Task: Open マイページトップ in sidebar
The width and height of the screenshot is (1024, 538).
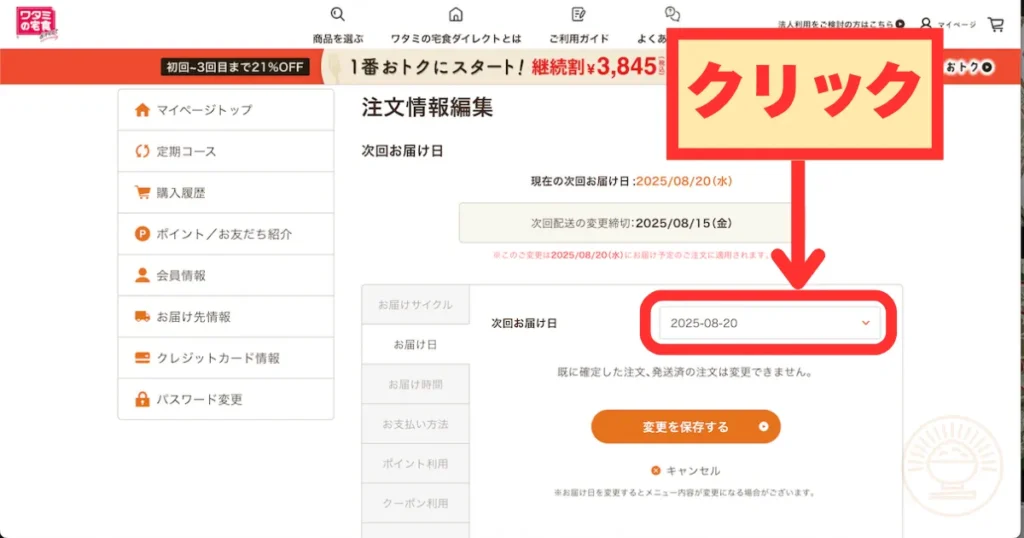Action: (226, 110)
